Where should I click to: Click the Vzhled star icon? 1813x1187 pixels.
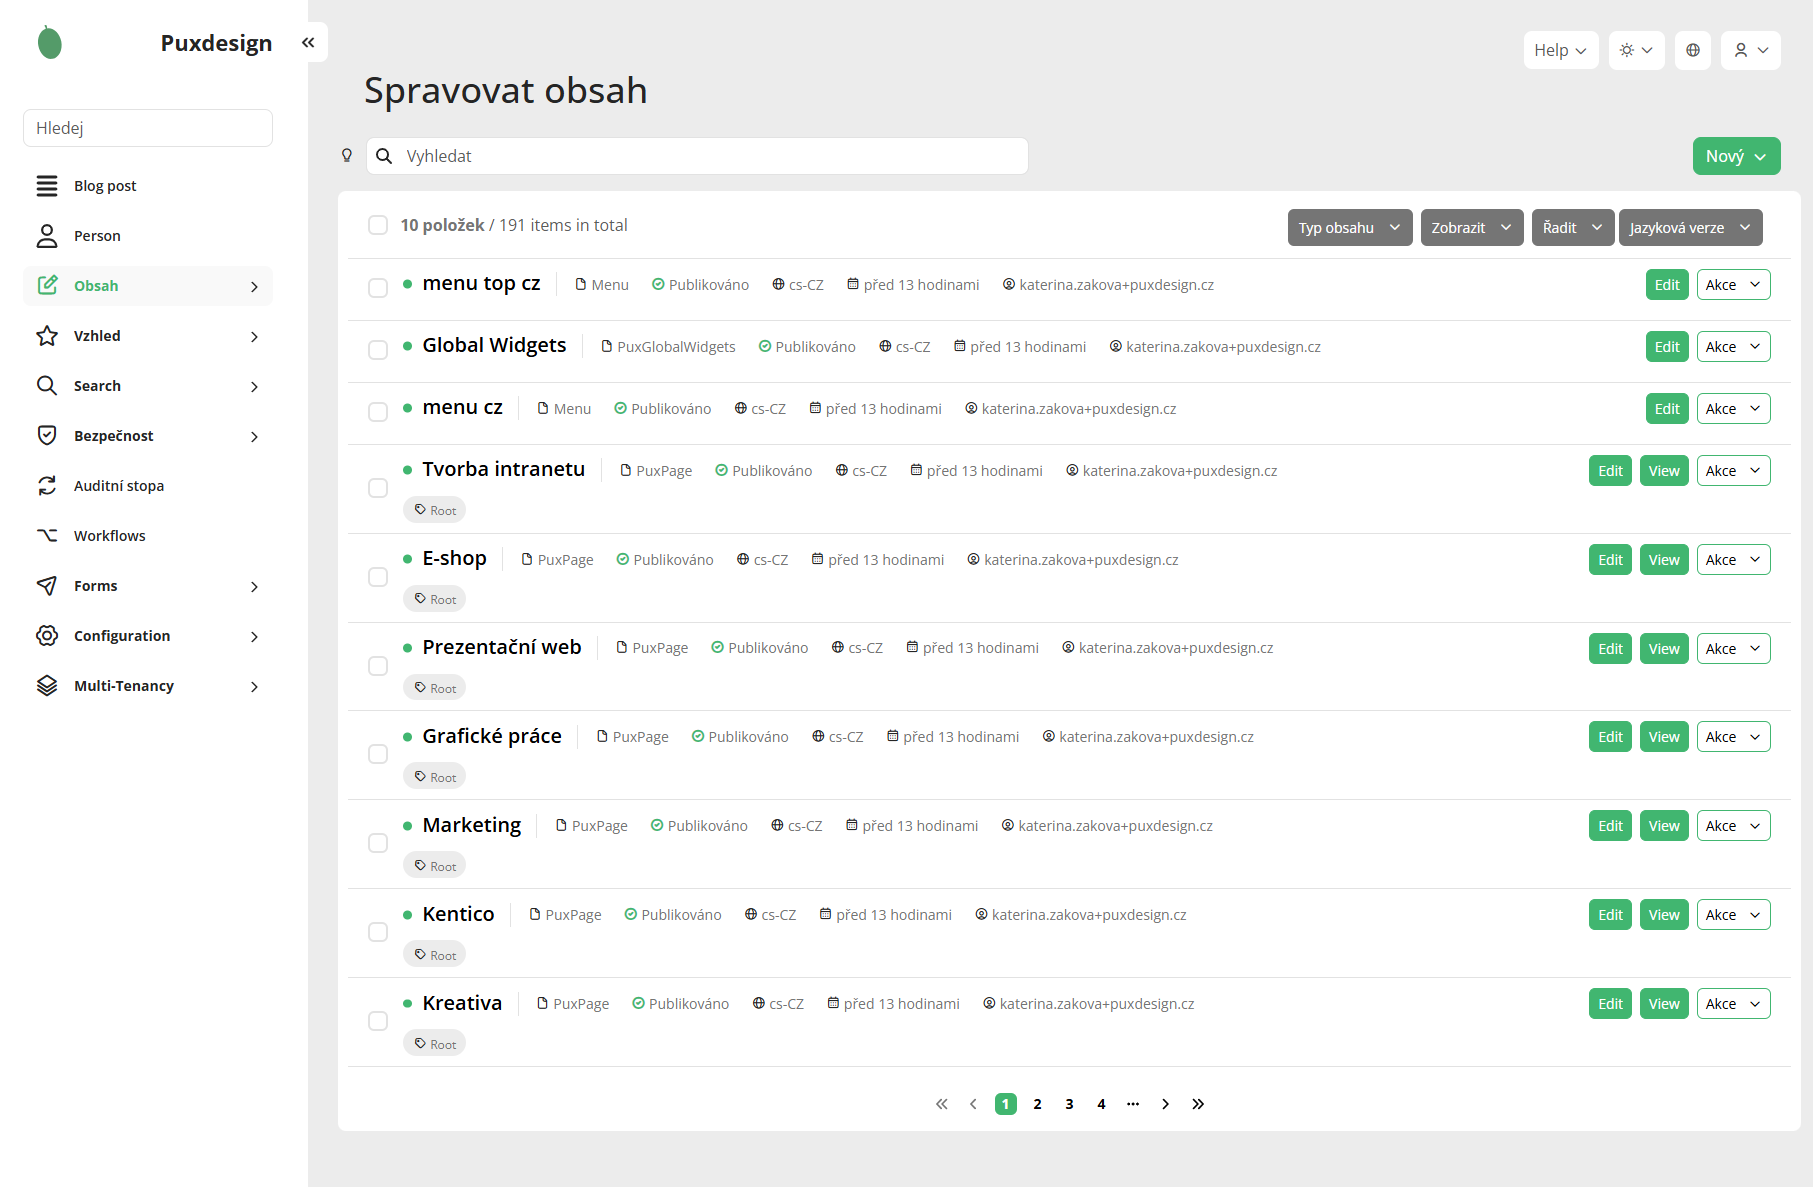[x=47, y=336]
